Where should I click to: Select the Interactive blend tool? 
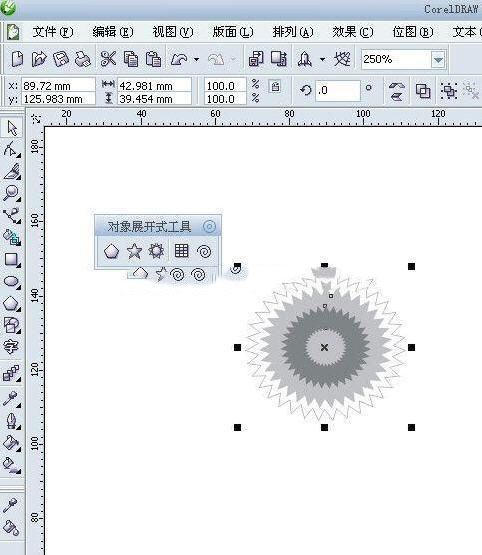11,373
